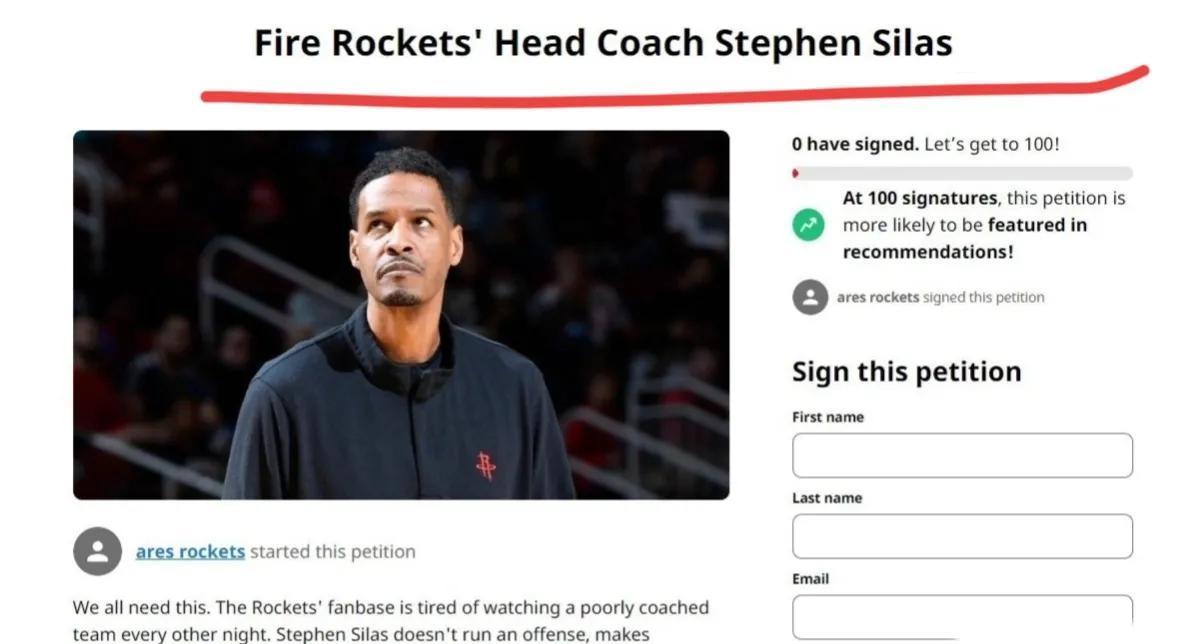
Task: Click the First name field label
Action: coord(828,418)
